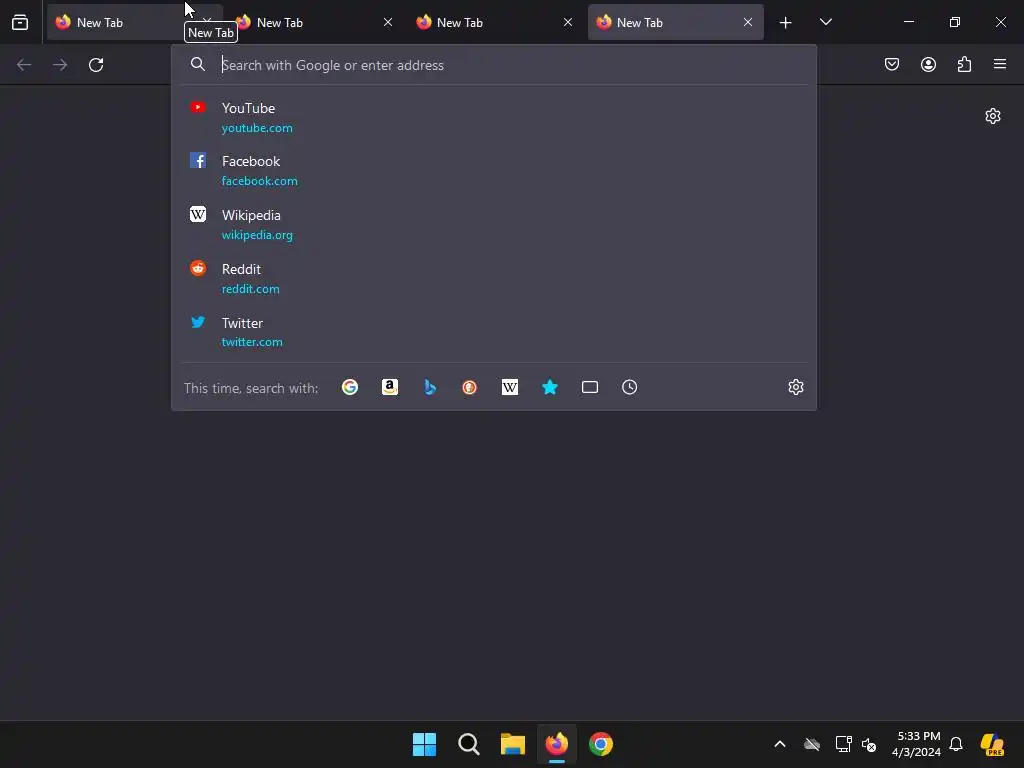The height and width of the screenshot is (768, 1024).
Task: Search in open Tabs icon
Action: tap(590, 387)
